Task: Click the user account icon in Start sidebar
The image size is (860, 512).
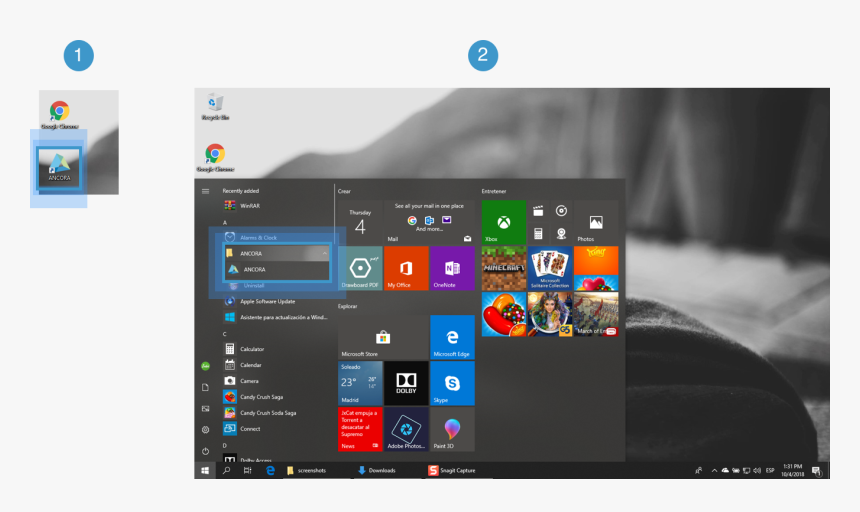Action: [205, 366]
